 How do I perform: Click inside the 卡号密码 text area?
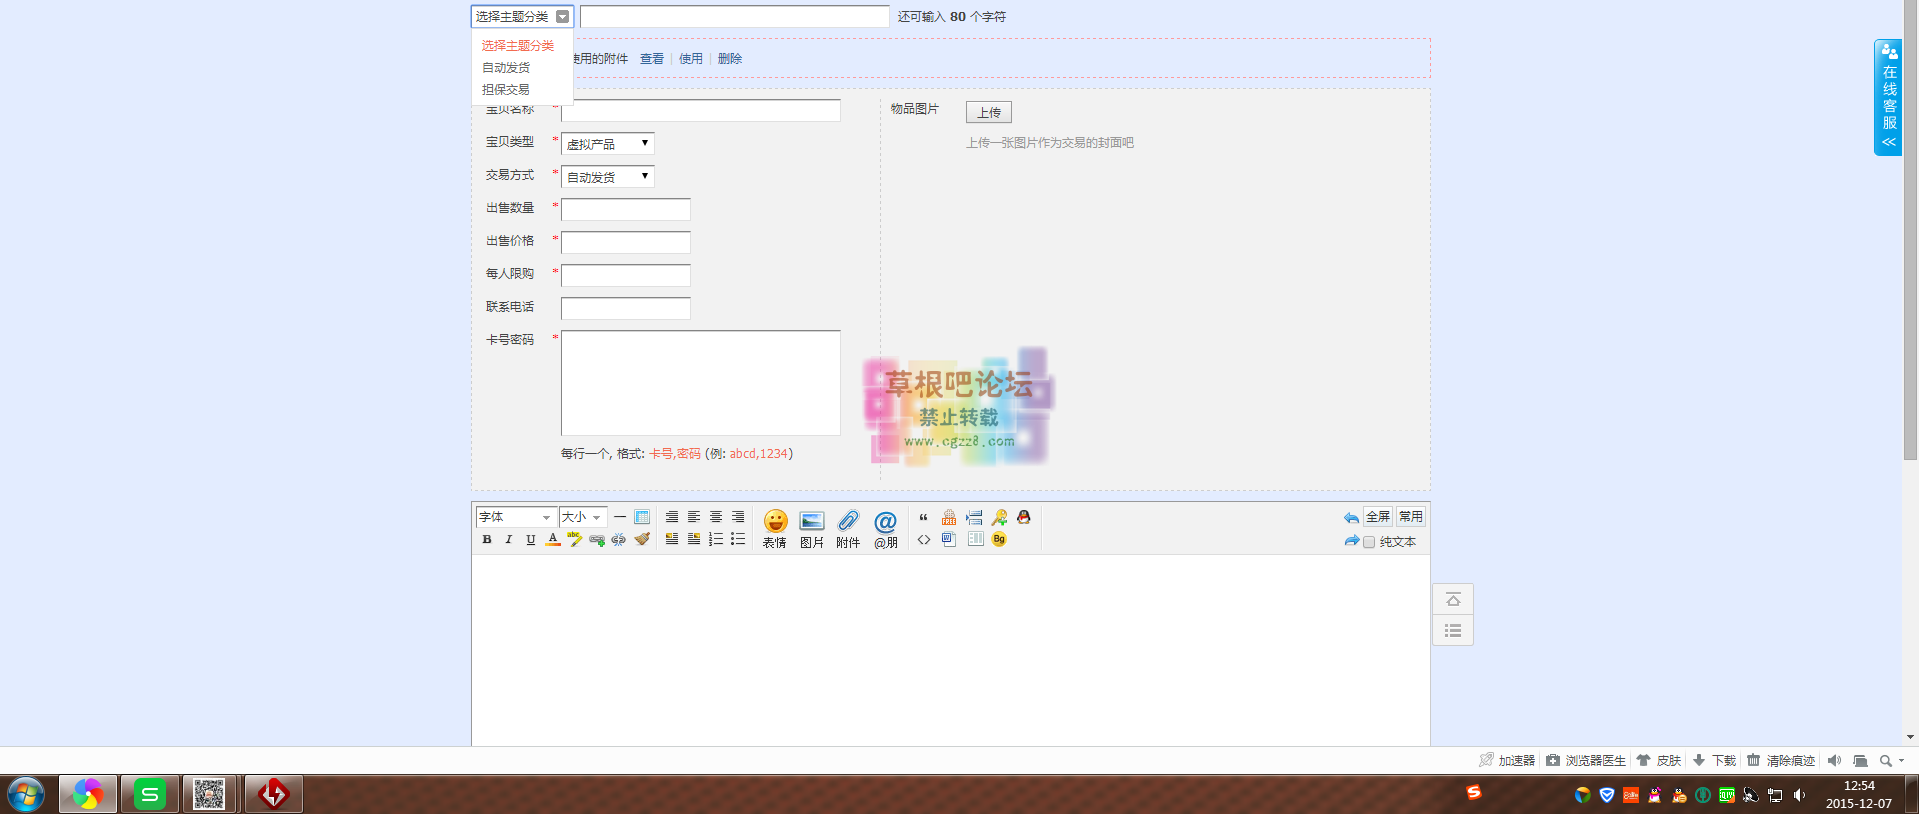click(x=701, y=383)
